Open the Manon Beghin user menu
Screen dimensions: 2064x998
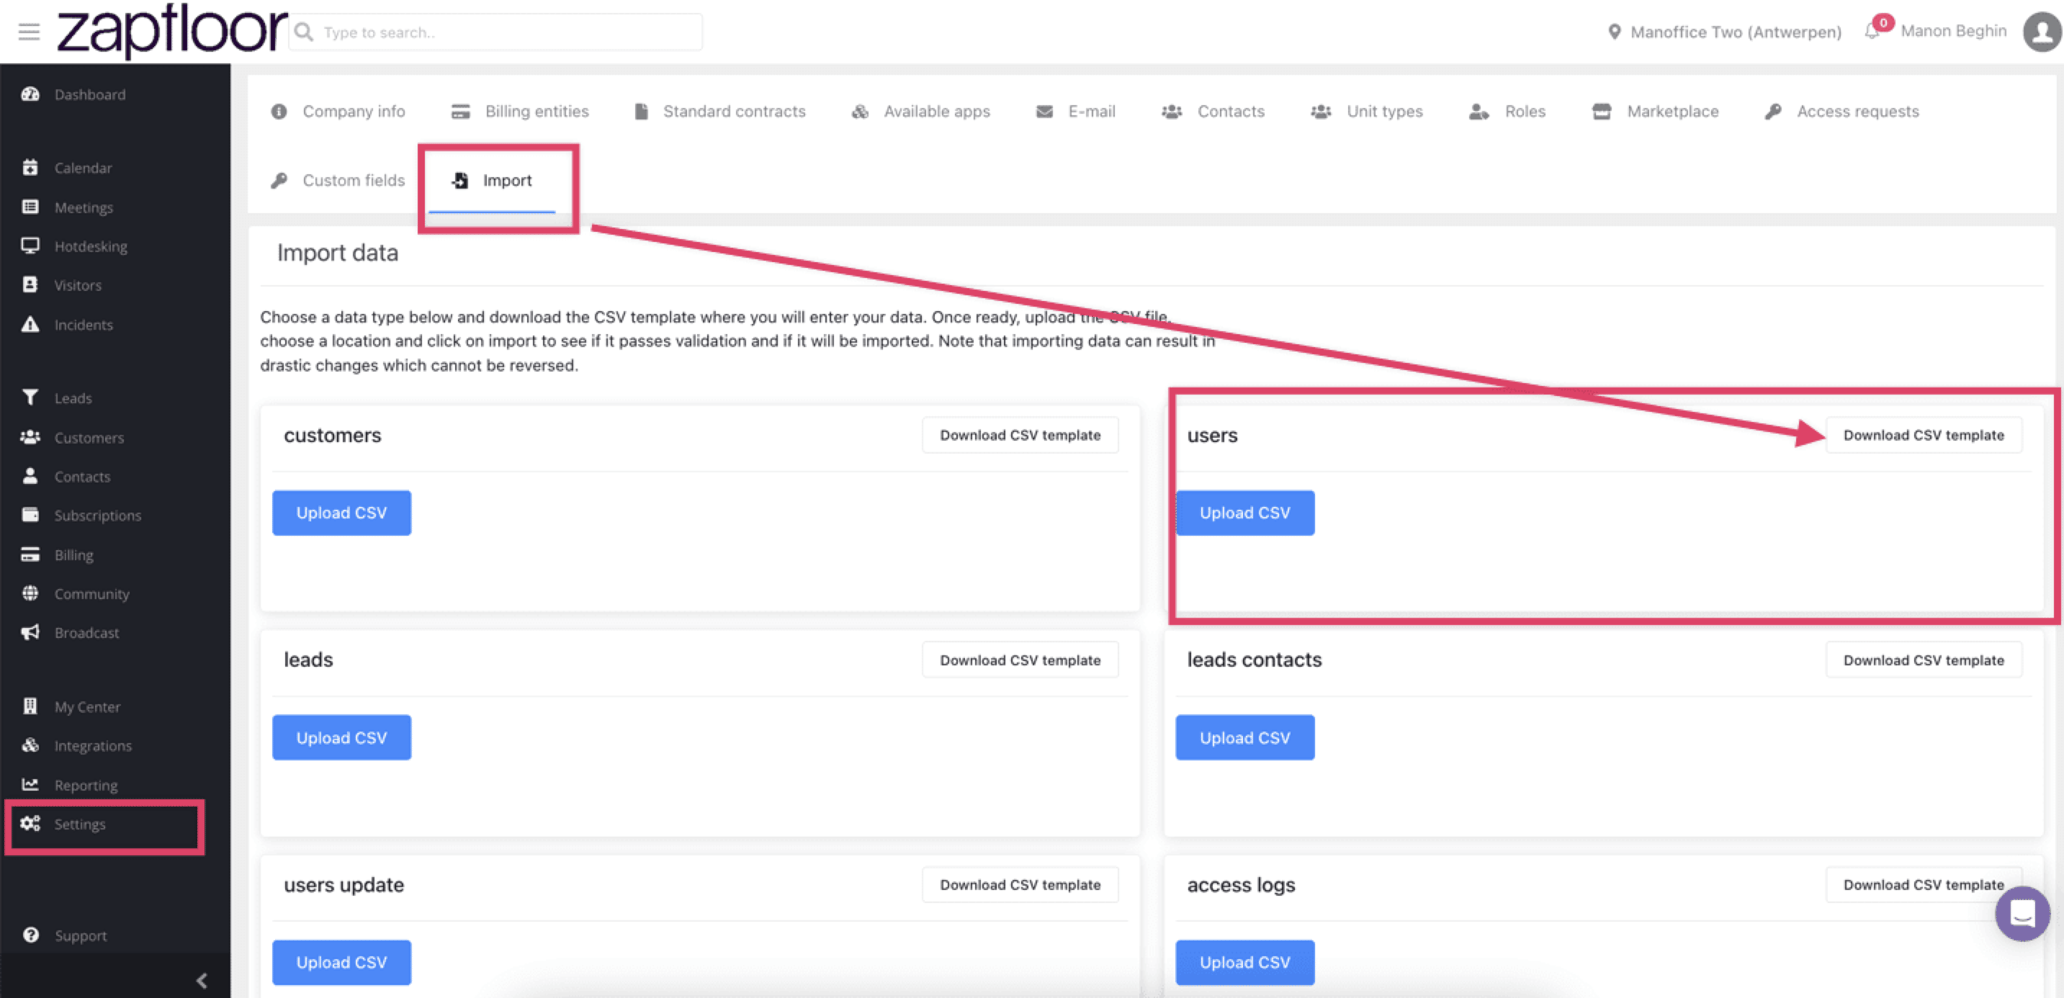[x=1953, y=31]
